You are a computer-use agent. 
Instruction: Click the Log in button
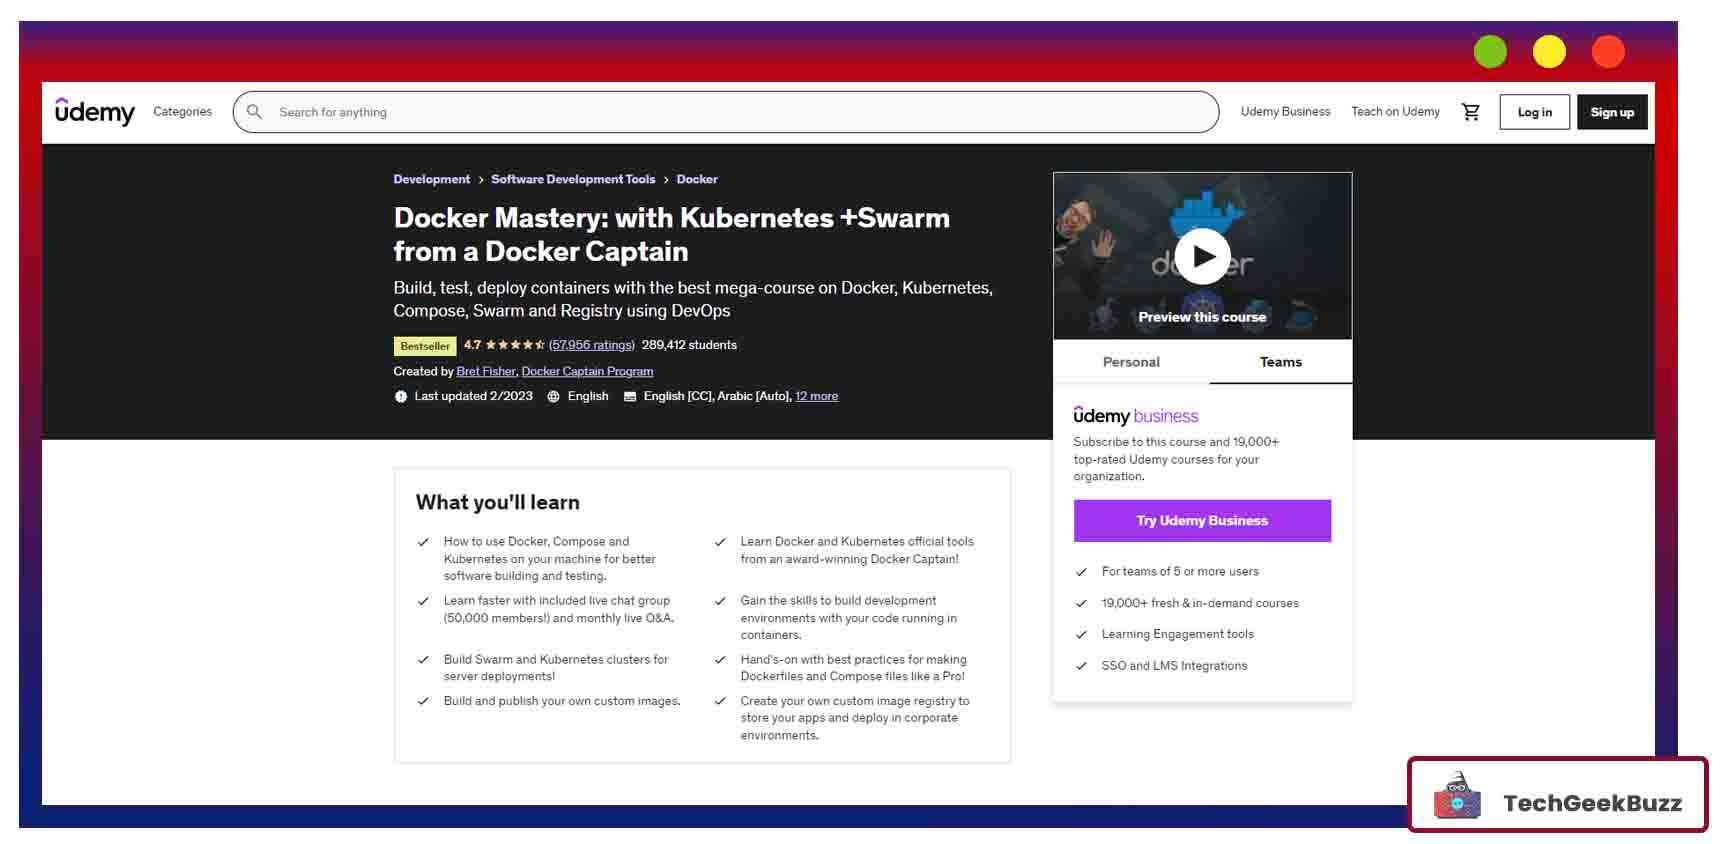(1534, 112)
